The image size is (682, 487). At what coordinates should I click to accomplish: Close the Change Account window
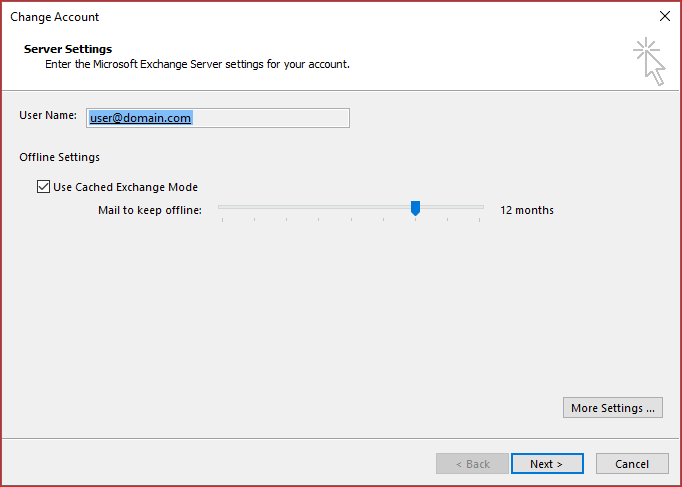click(x=665, y=17)
